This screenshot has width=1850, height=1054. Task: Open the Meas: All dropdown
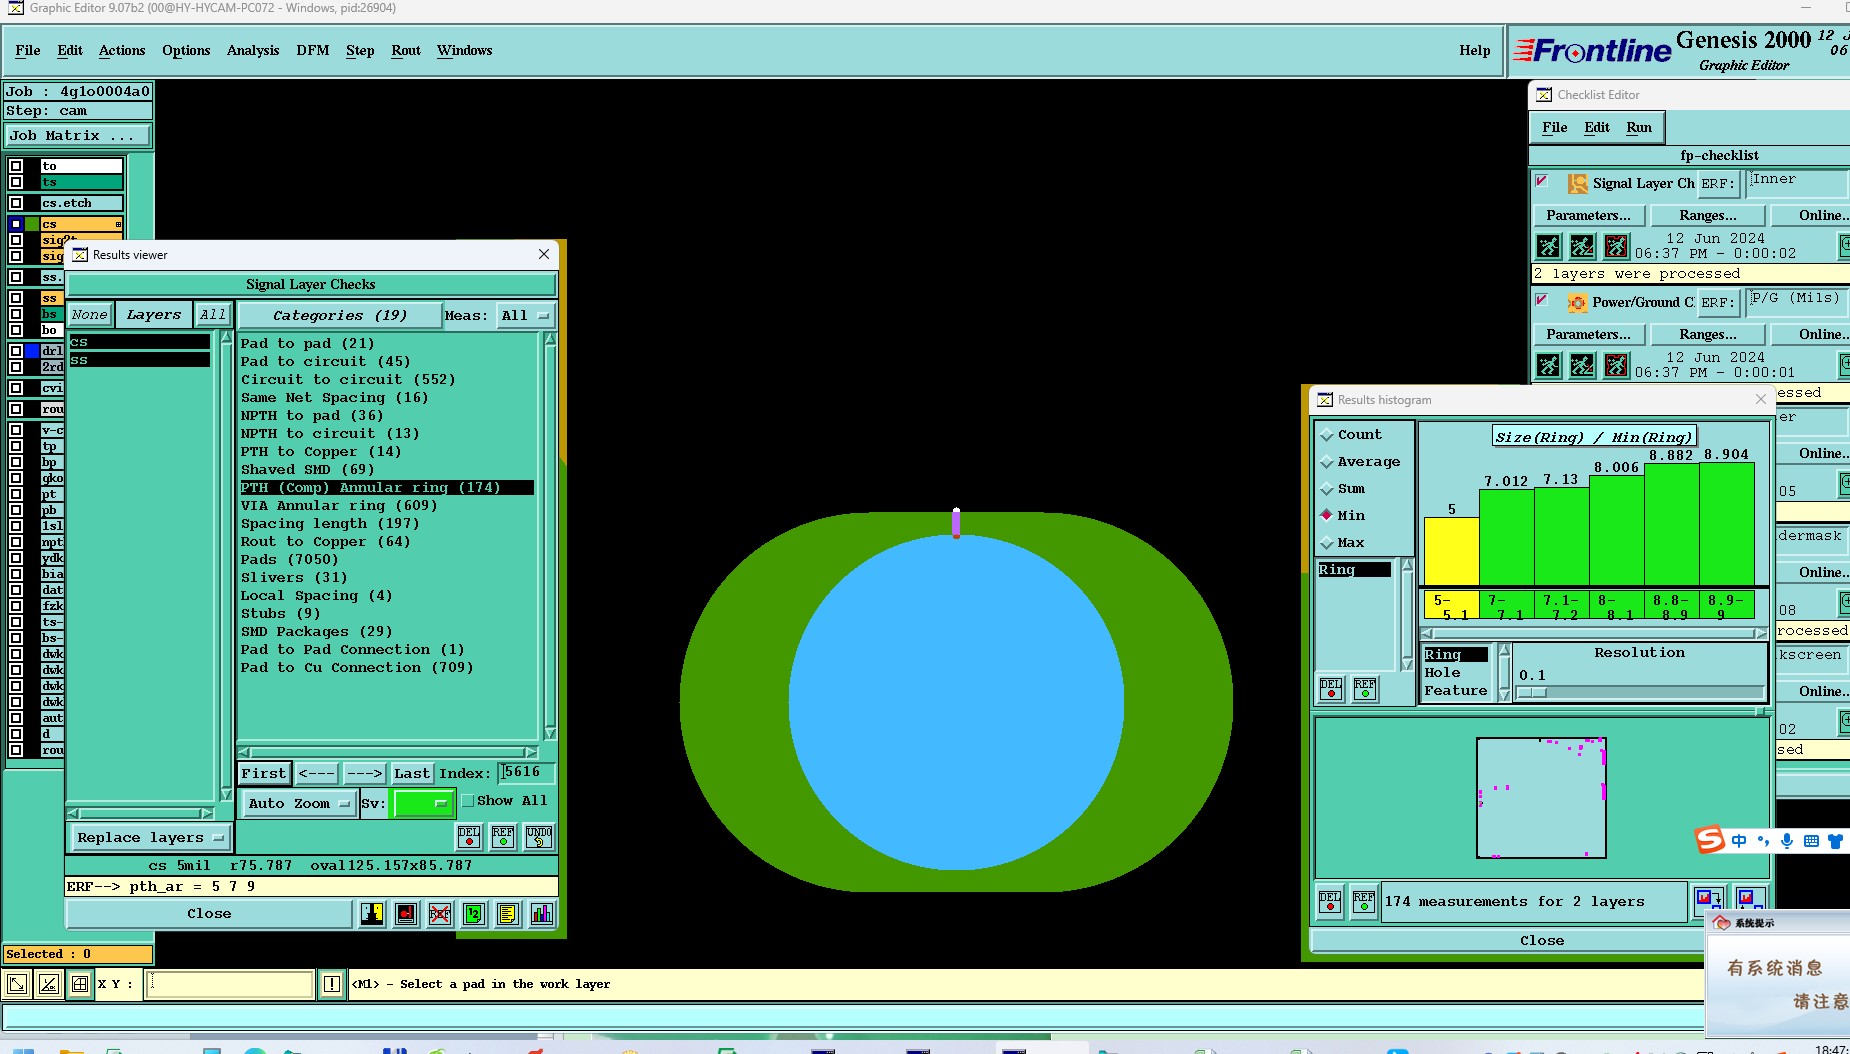click(526, 316)
